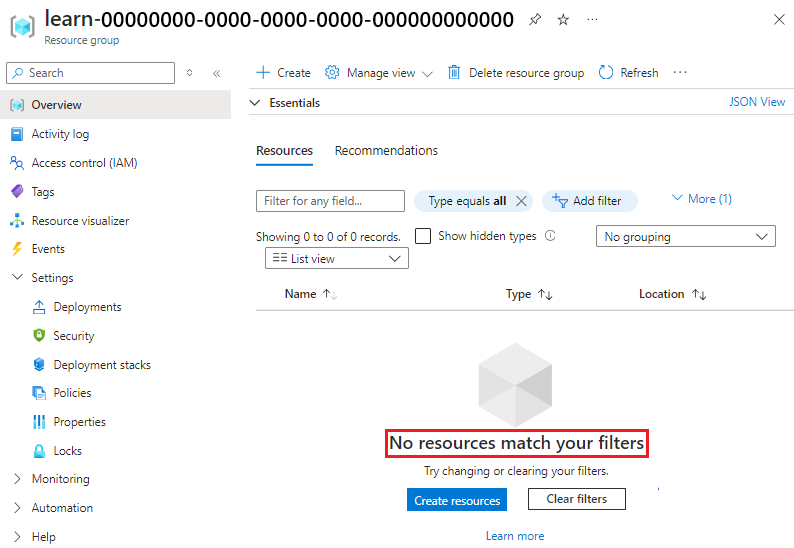Close the resource group blade
Image resolution: width=794 pixels, height=548 pixels.
click(x=779, y=20)
